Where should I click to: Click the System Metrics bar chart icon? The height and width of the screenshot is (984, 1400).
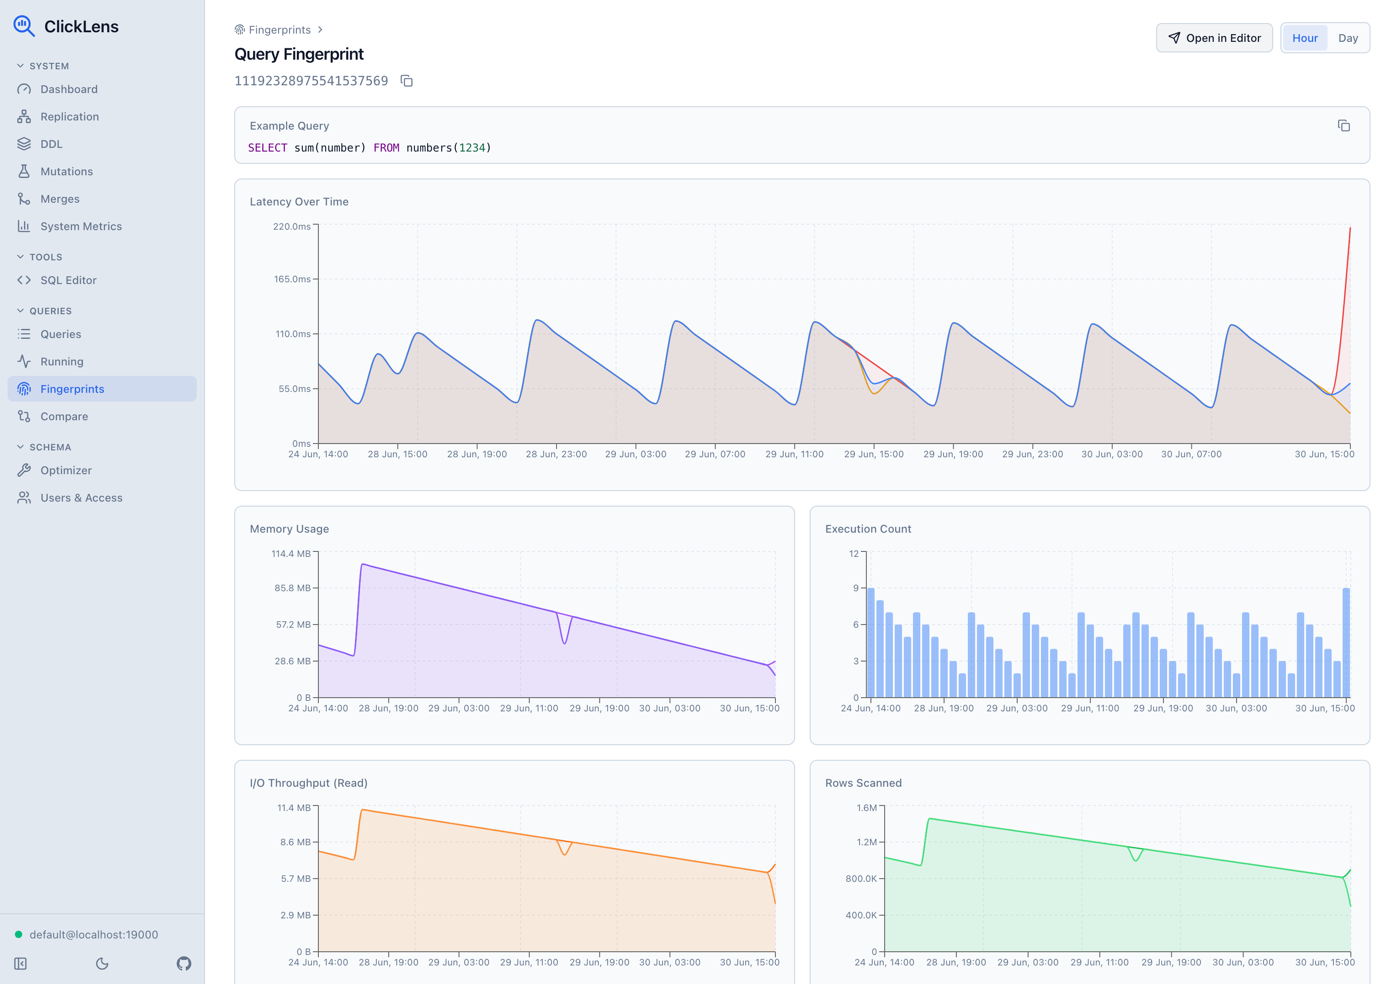point(24,226)
